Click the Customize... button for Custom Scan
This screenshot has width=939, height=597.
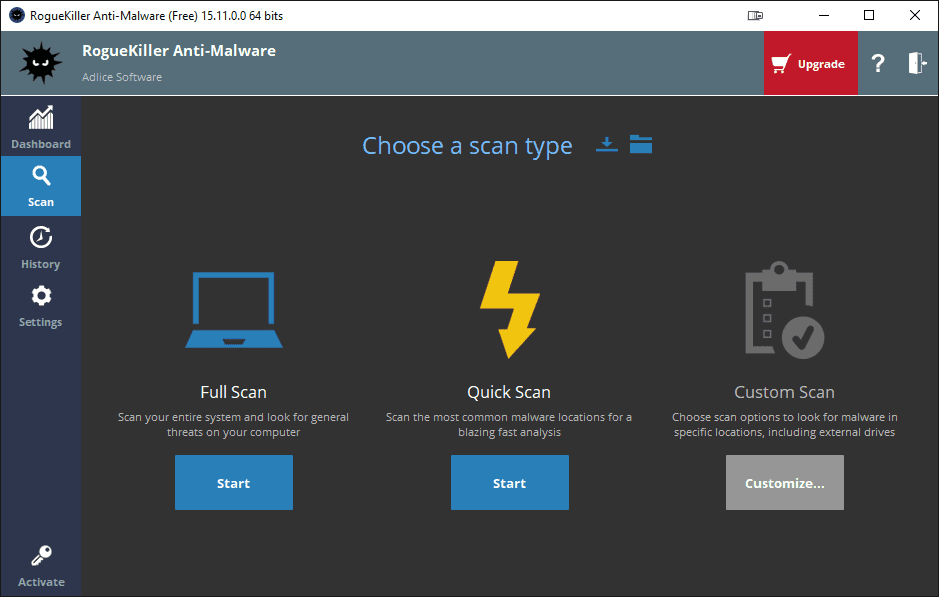[x=784, y=483]
